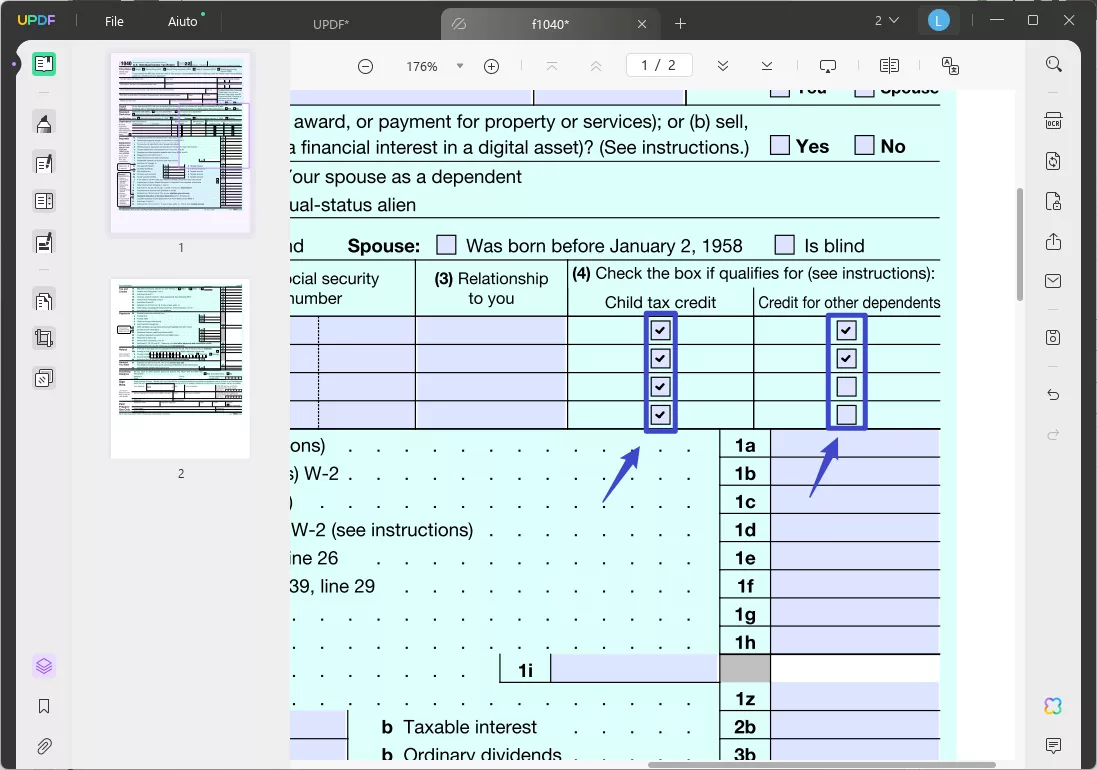Screen dimensions: 1097x770
Task: Add a new tab
Action: pos(680,24)
